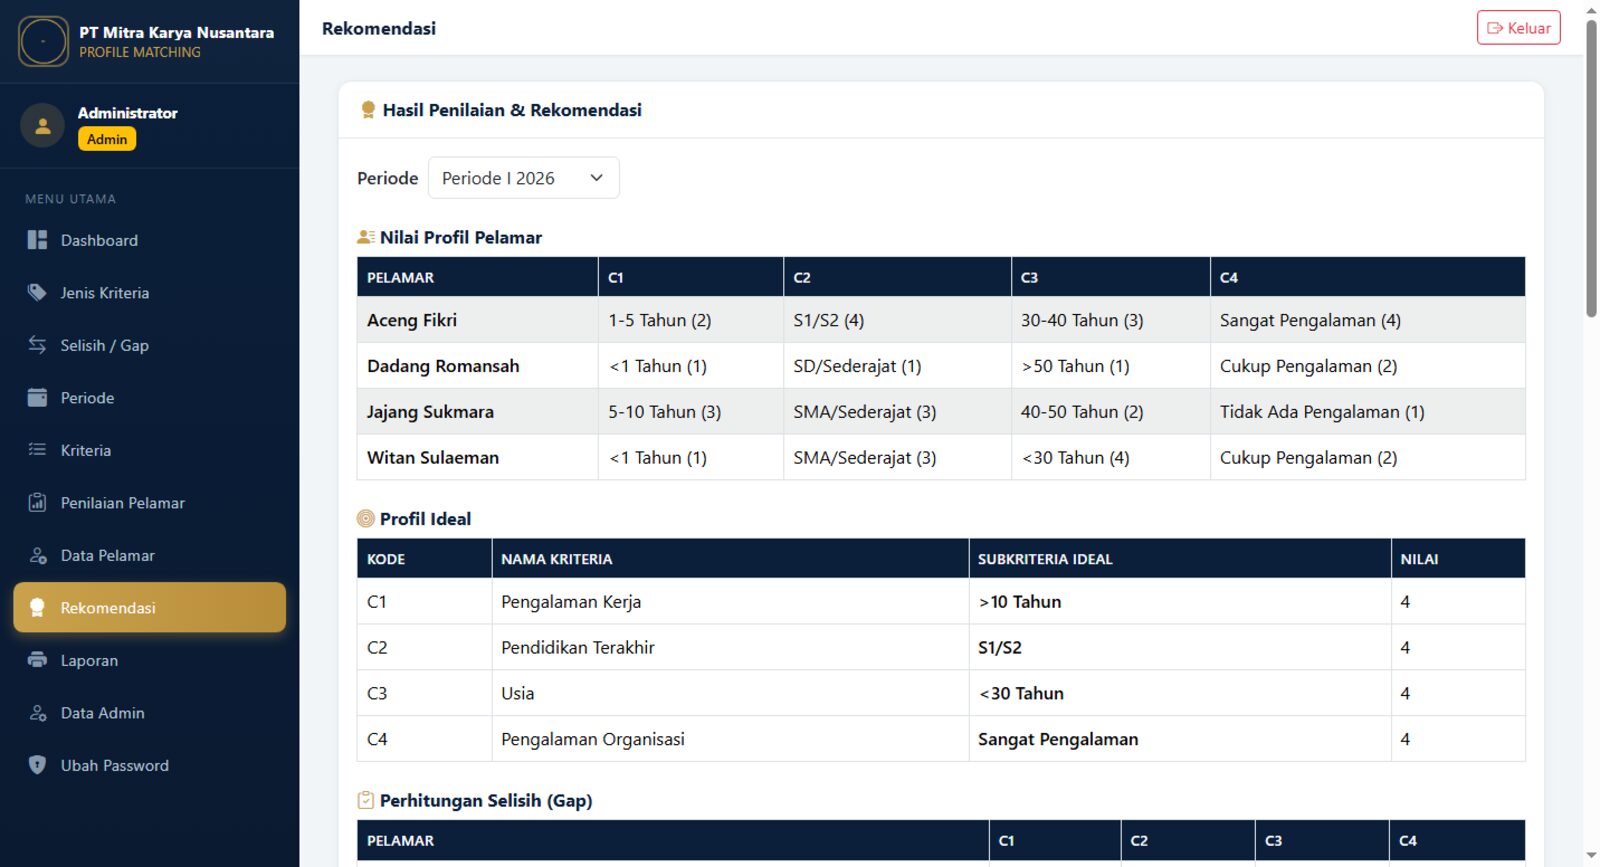
Task: Open Selisih / Gap menu item
Action: [150, 345]
